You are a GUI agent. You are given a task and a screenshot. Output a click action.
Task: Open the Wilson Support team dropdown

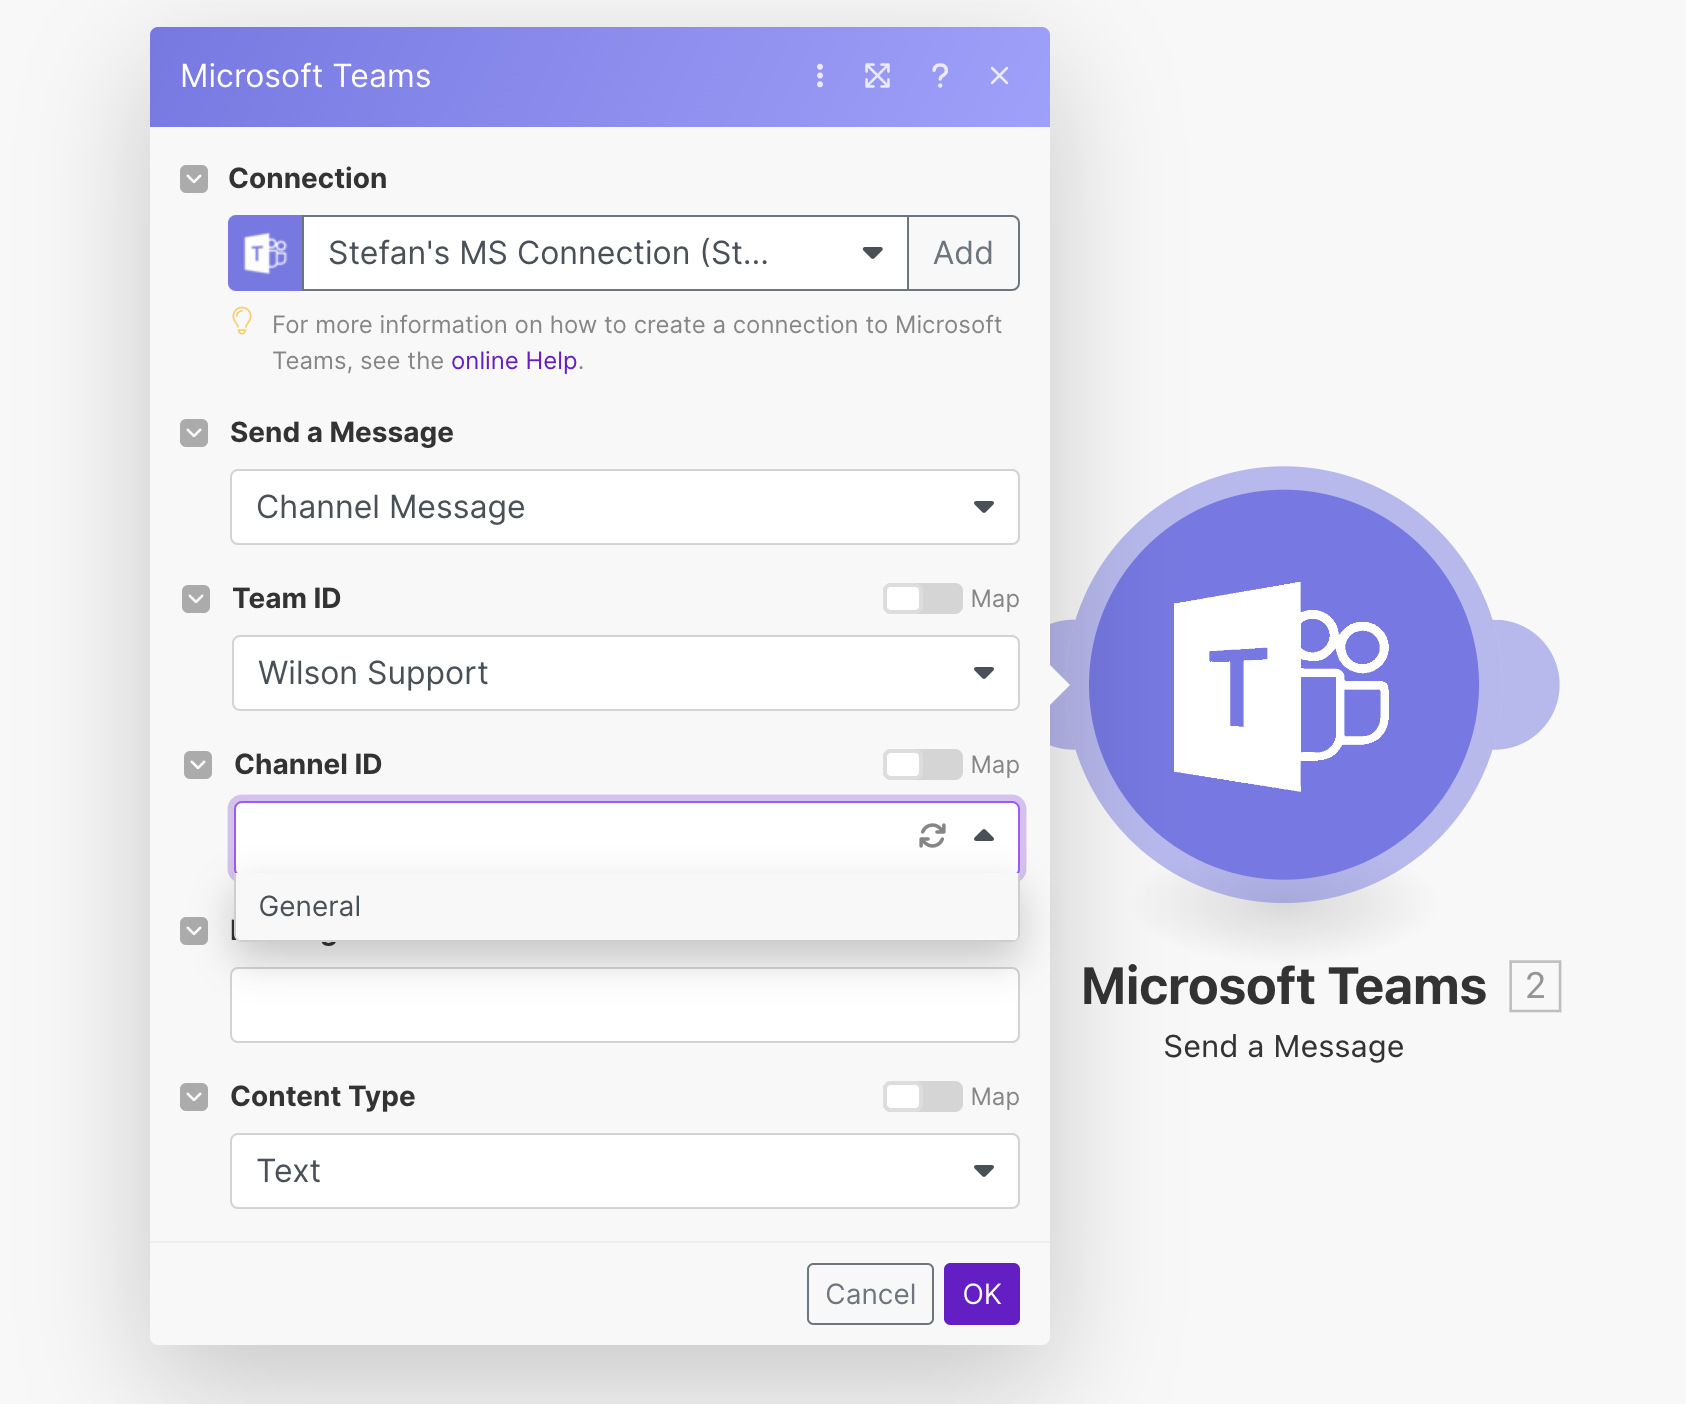[625, 673]
